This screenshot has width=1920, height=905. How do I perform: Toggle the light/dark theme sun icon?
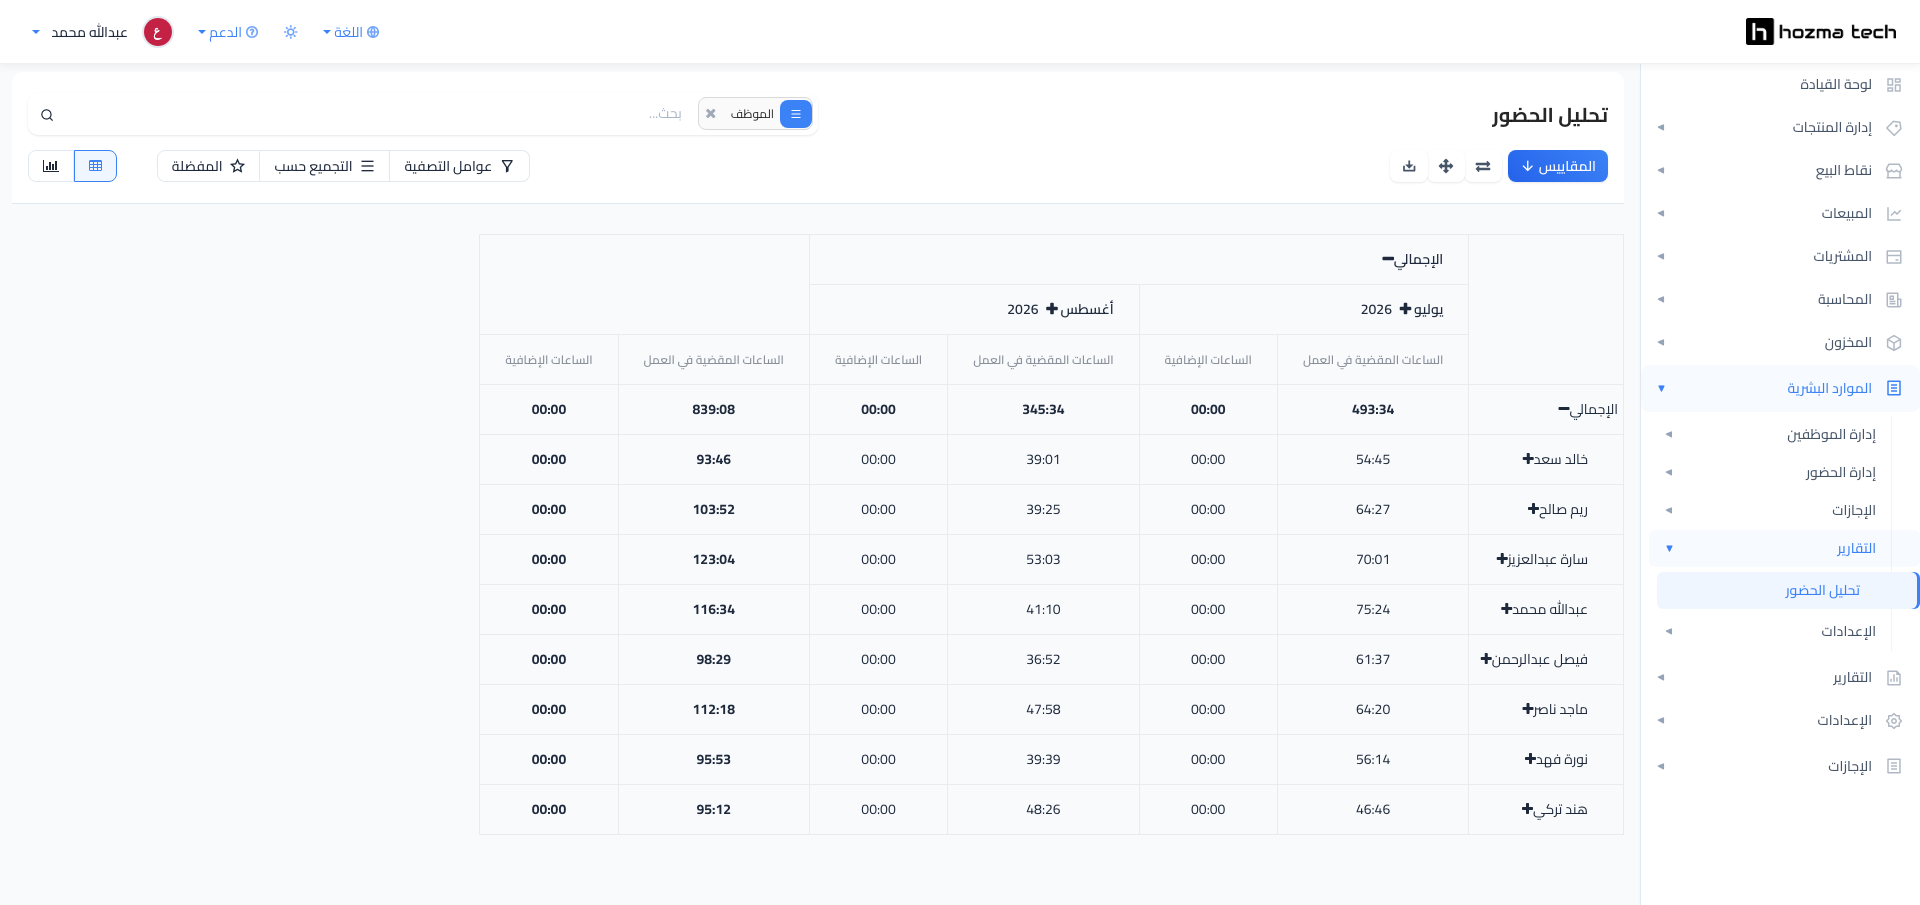(x=291, y=32)
